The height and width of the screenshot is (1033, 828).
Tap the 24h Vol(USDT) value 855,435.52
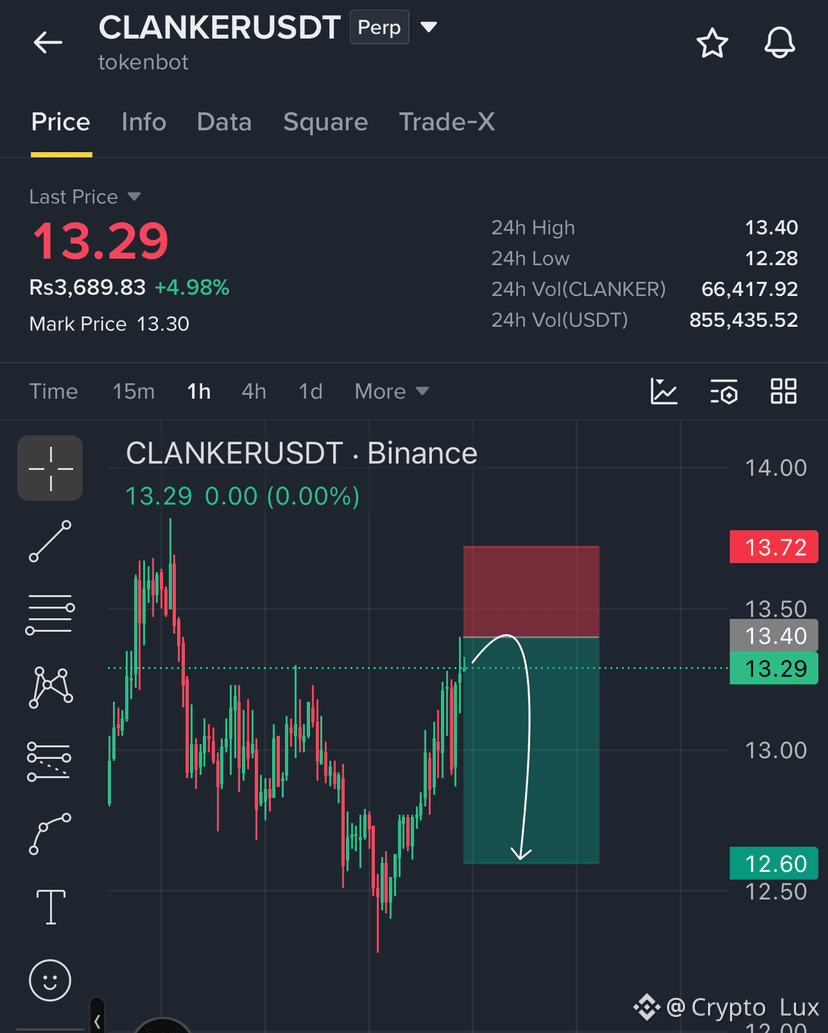tap(744, 320)
